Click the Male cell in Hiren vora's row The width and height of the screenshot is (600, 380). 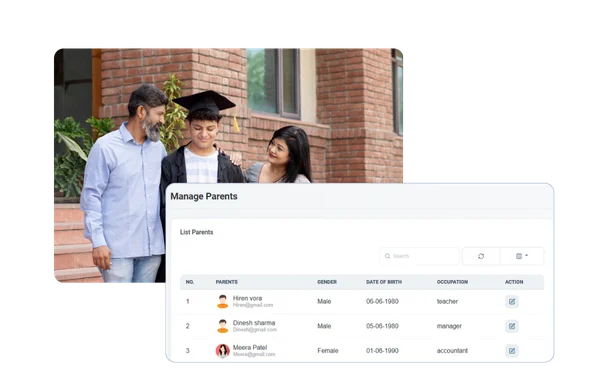pos(324,302)
